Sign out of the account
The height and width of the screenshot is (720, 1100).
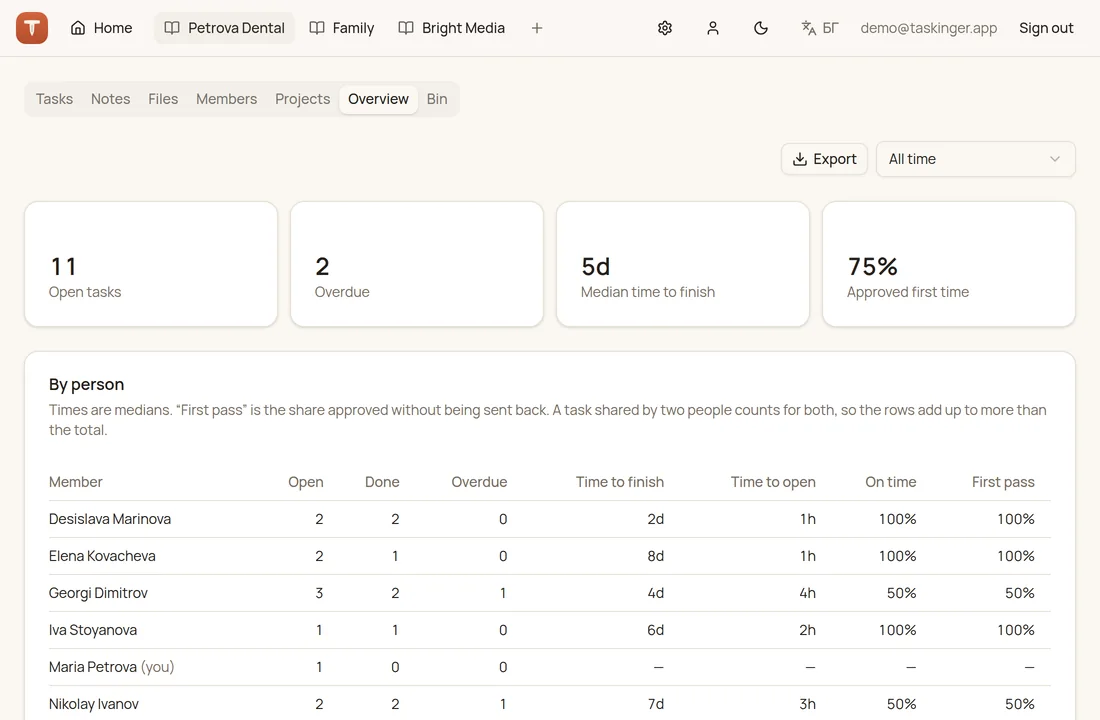pos(1046,28)
